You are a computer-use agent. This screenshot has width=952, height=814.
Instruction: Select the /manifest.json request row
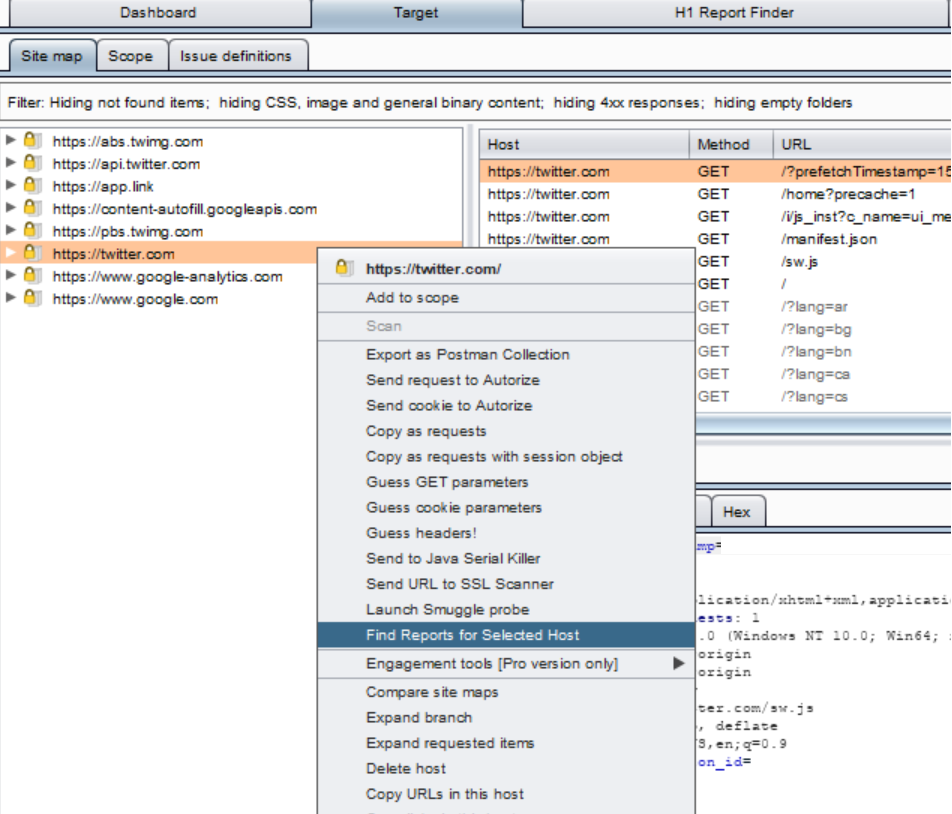pyautogui.click(x=715, y=239)
